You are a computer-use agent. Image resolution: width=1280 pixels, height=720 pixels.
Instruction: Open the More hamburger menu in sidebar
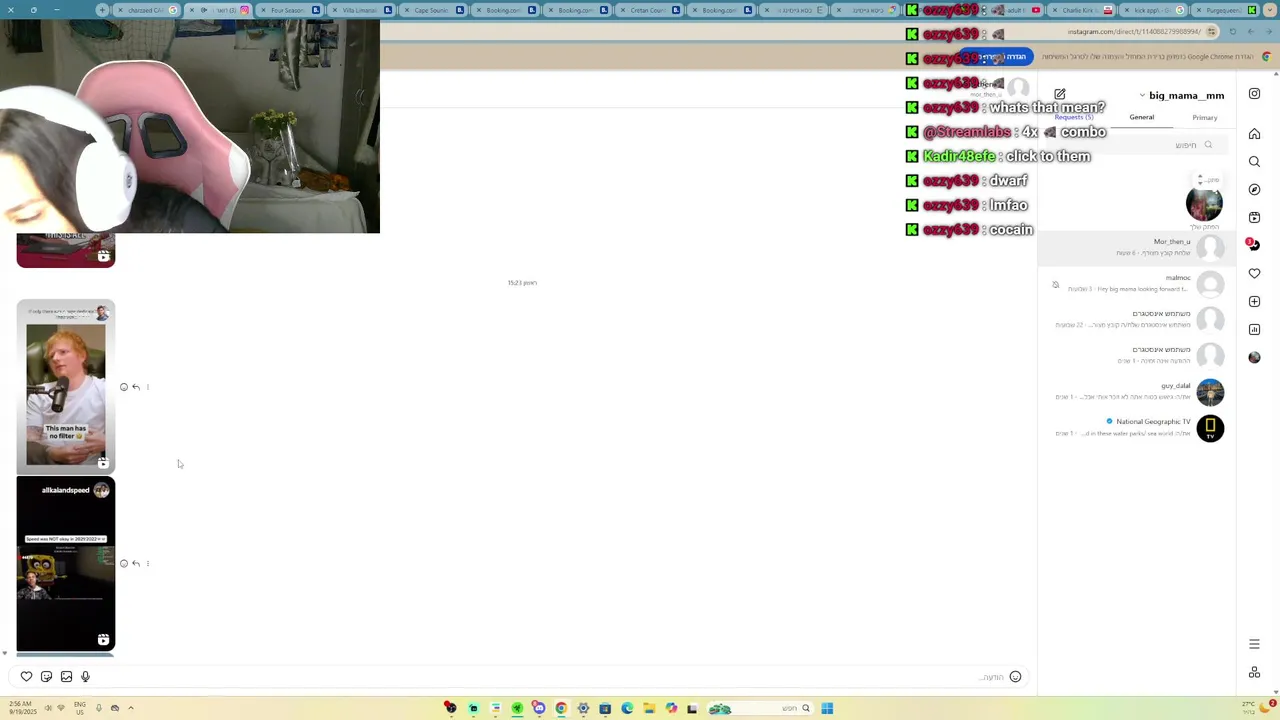1254,644
